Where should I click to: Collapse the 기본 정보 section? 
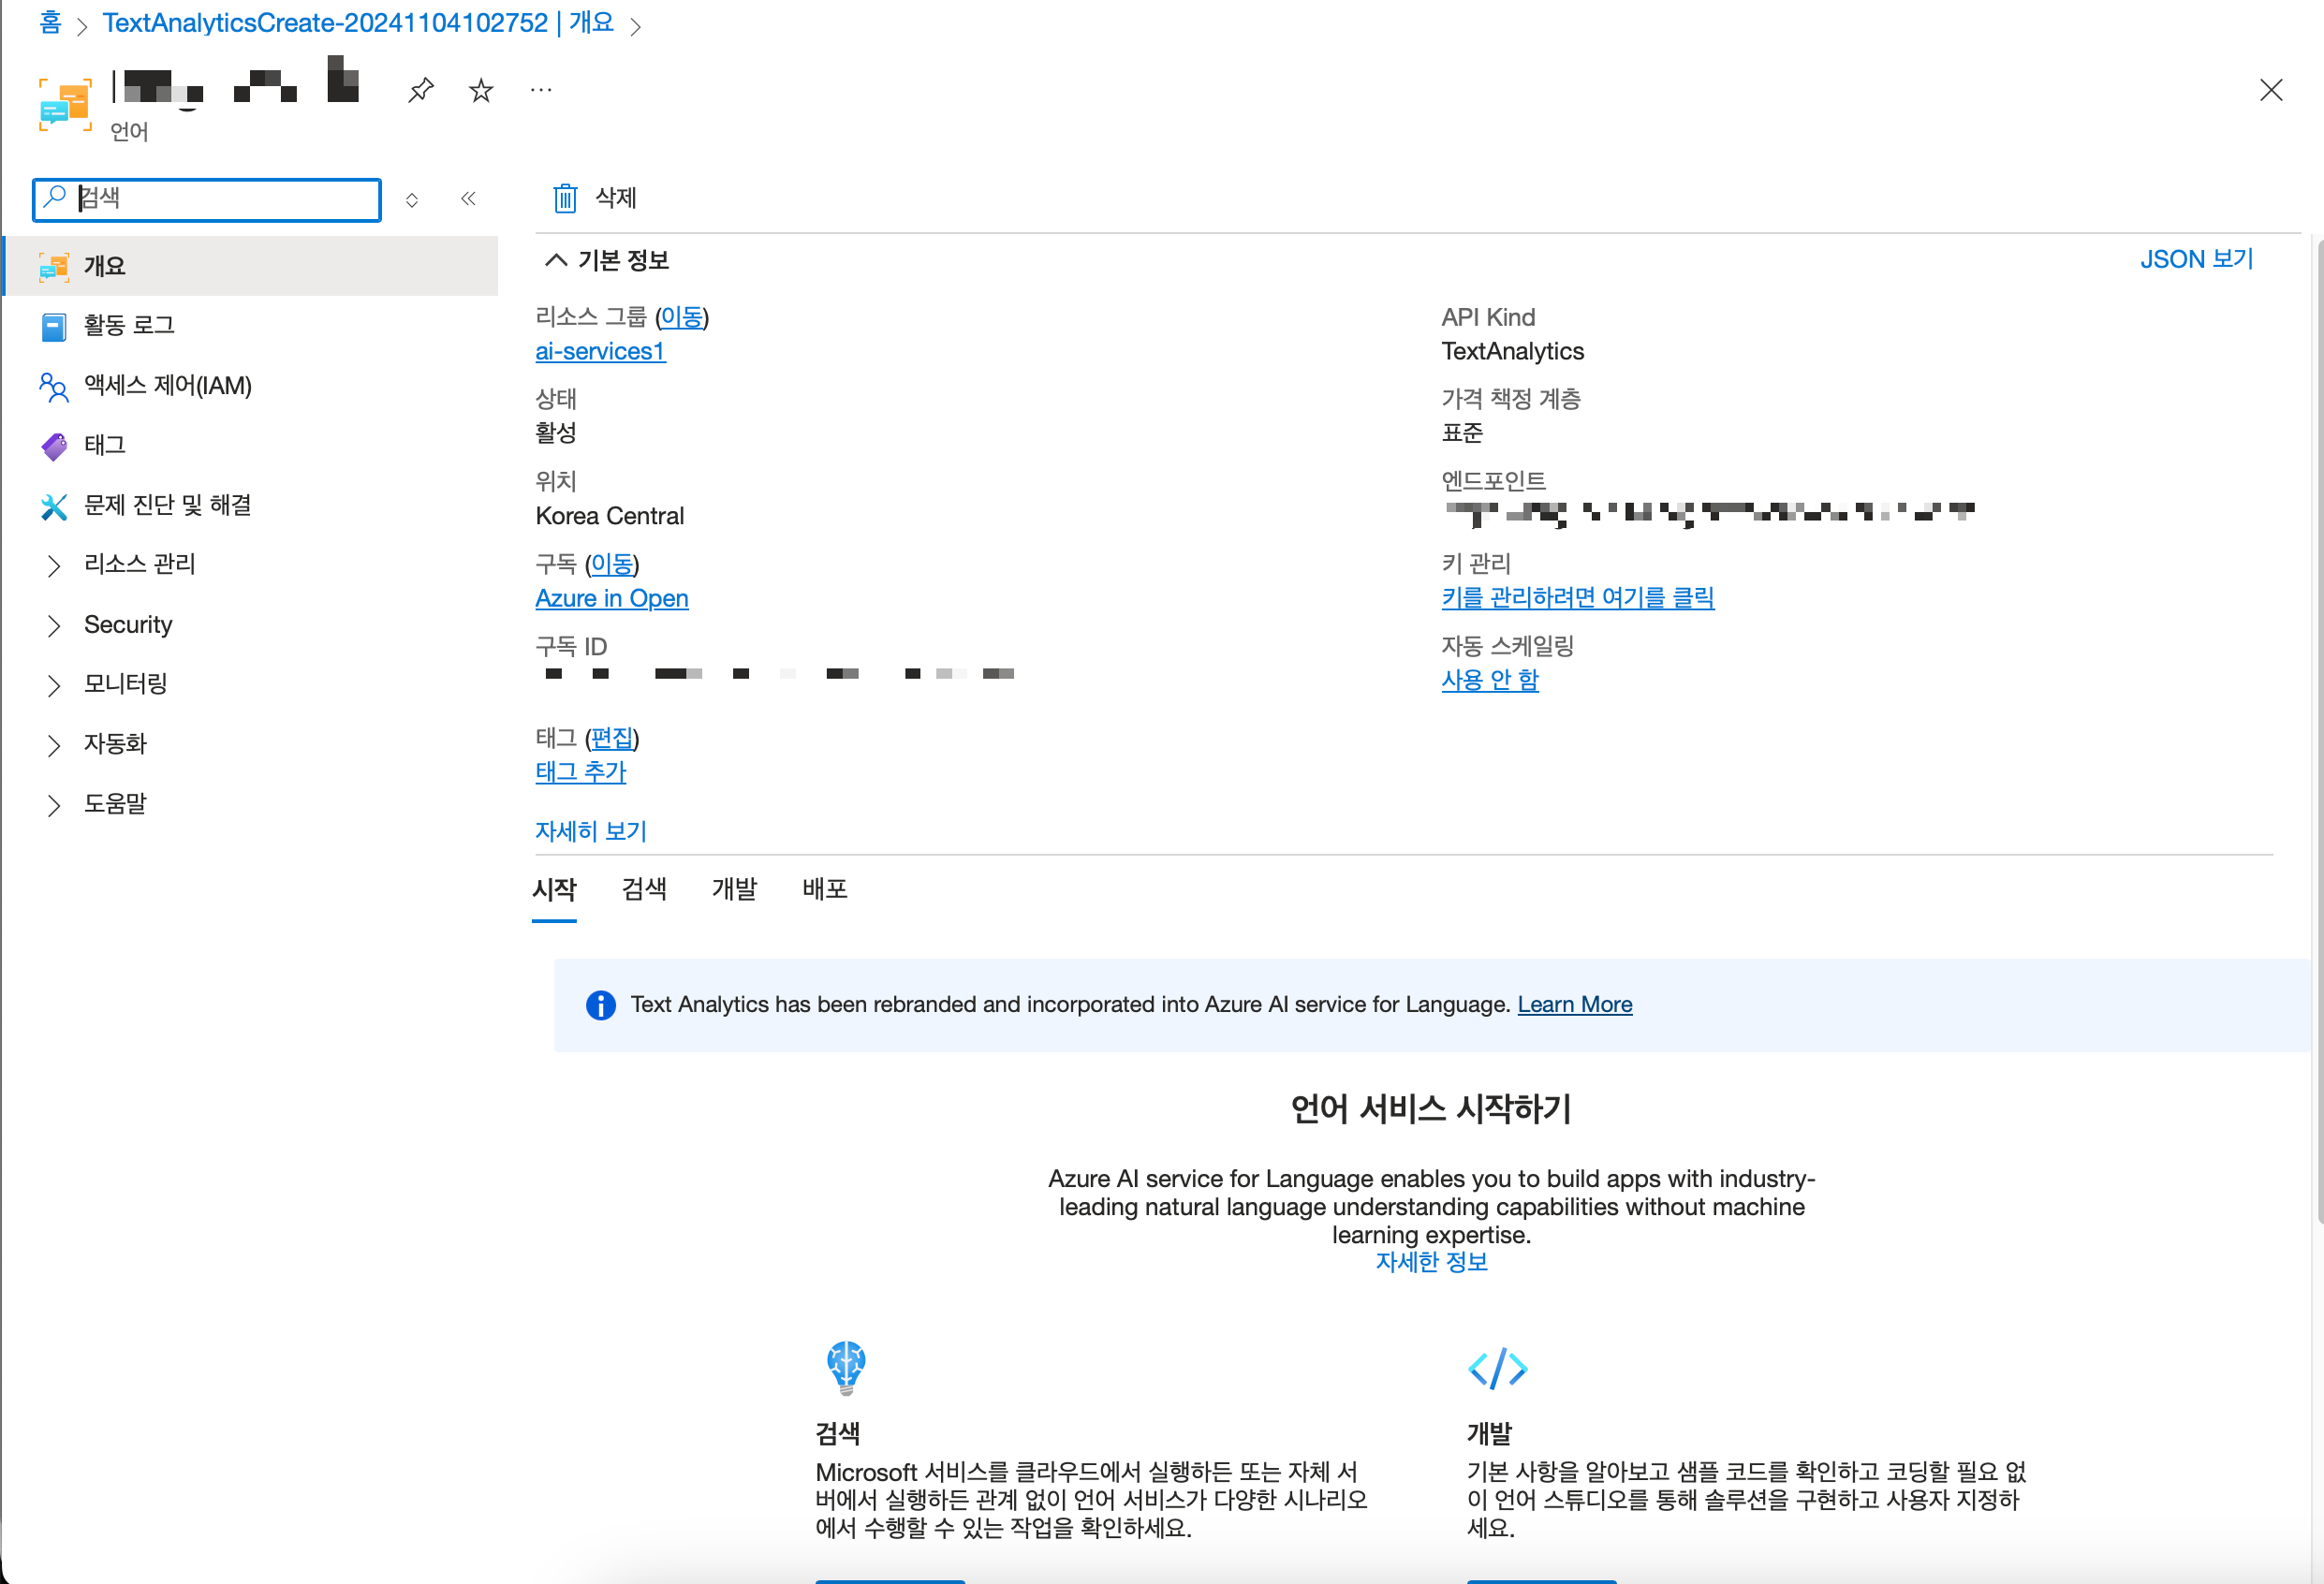[556, 260]
